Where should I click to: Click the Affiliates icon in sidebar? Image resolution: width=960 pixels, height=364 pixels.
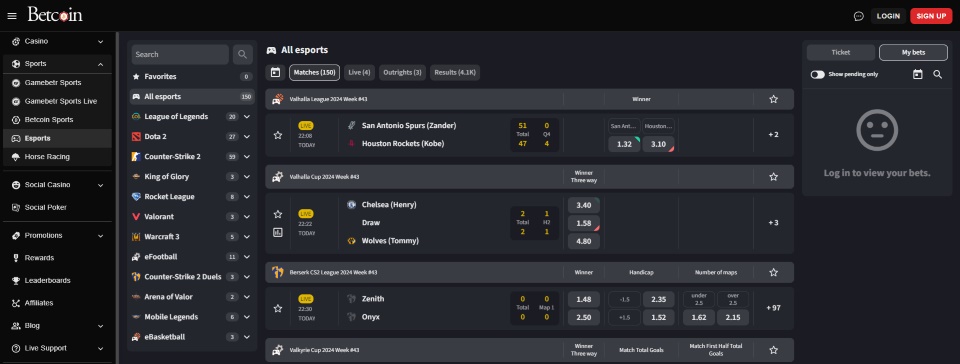(x=16, y=303)
